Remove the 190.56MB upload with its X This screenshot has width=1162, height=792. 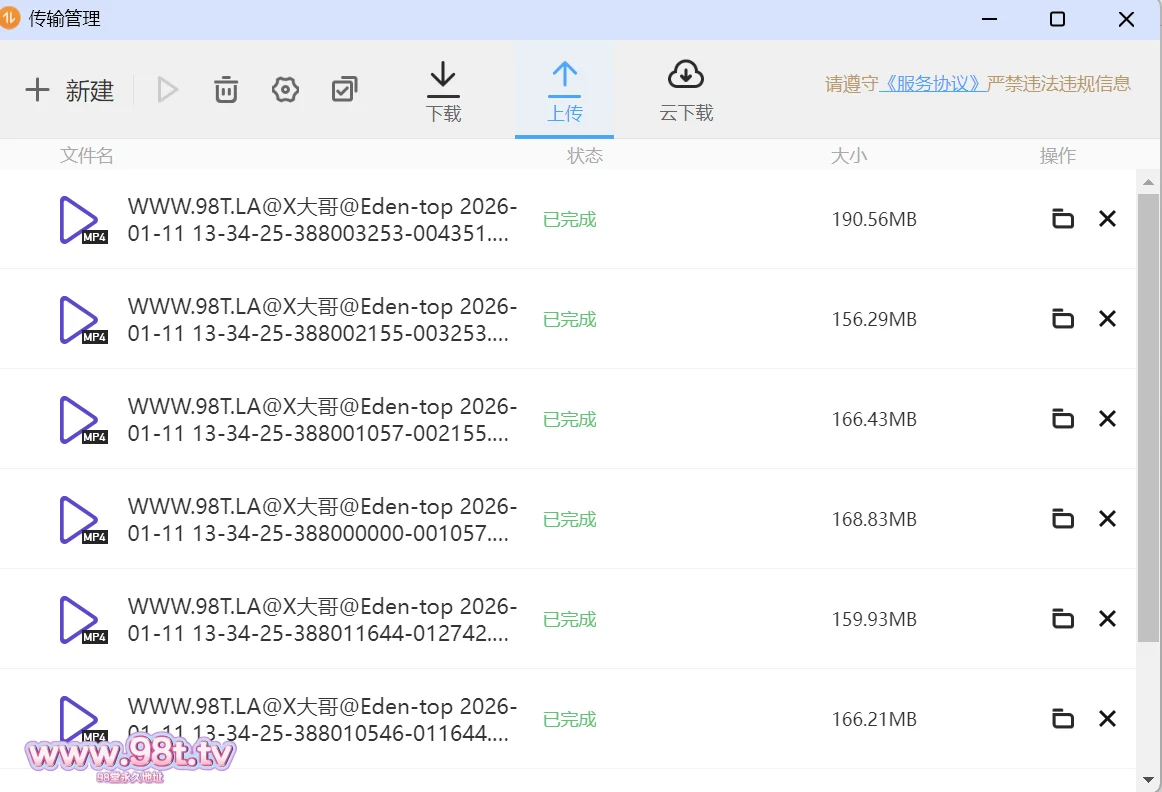(1107, 219)
